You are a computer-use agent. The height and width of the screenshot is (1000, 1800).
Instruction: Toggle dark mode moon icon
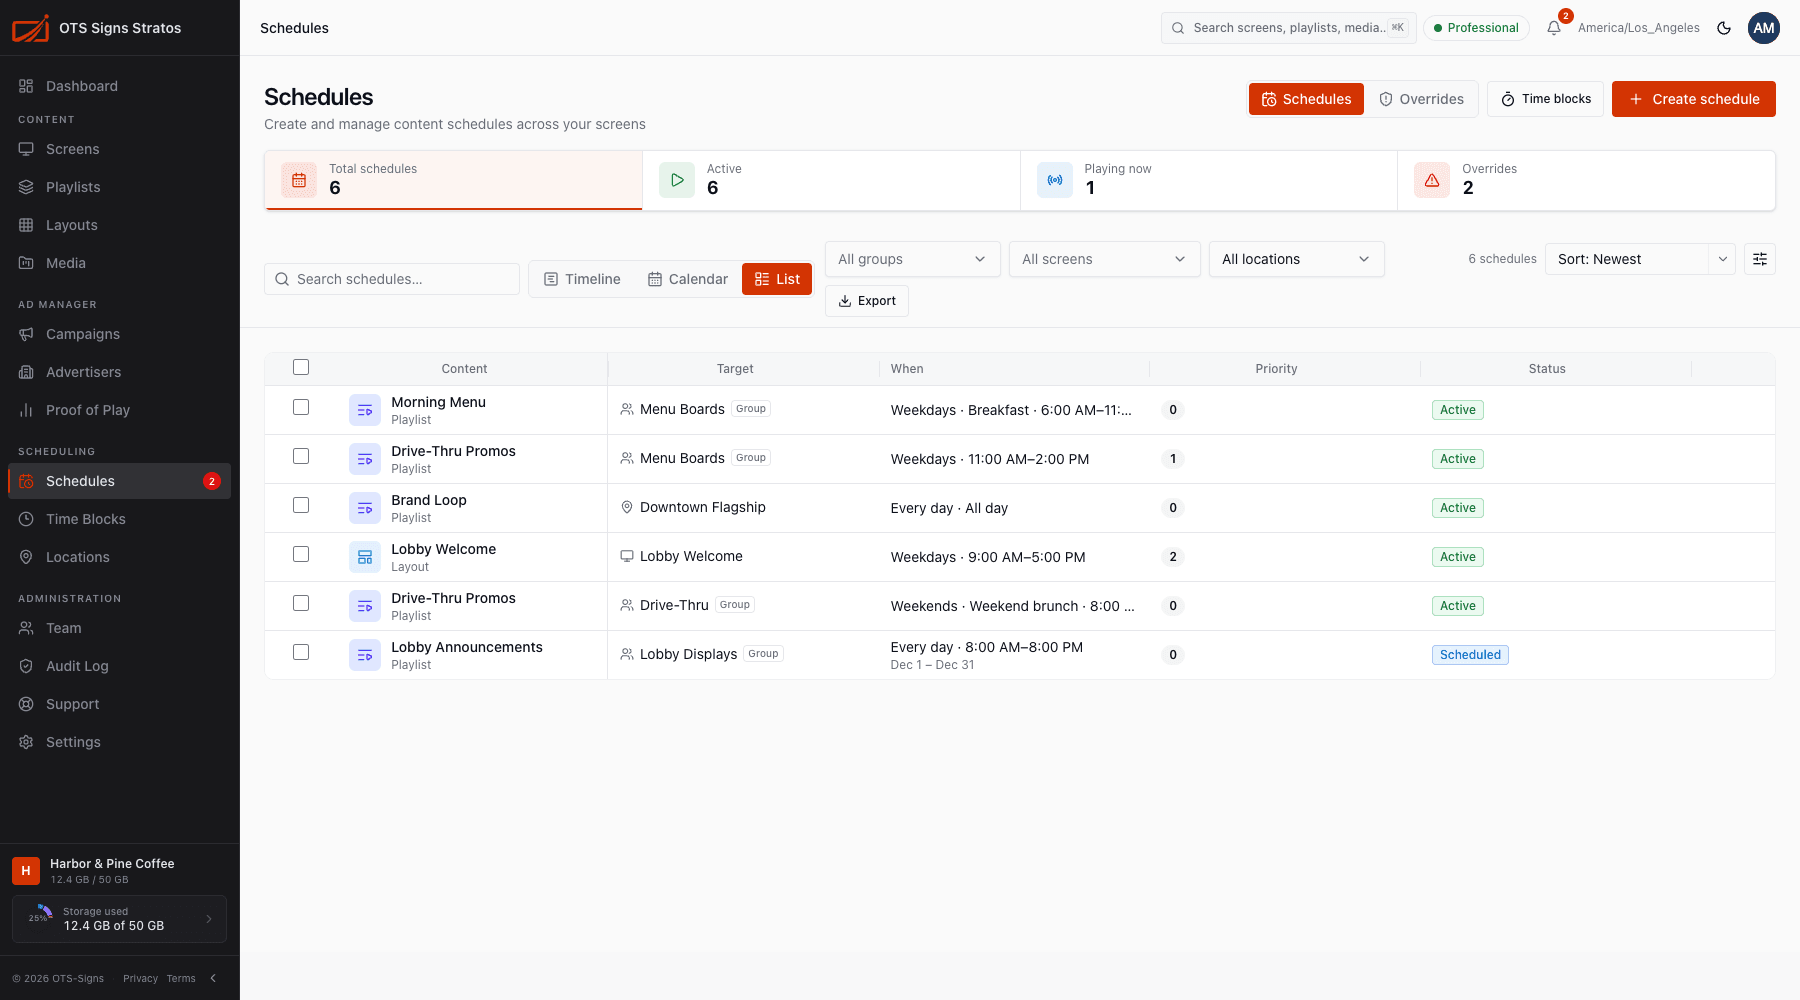click(1724, 28)
